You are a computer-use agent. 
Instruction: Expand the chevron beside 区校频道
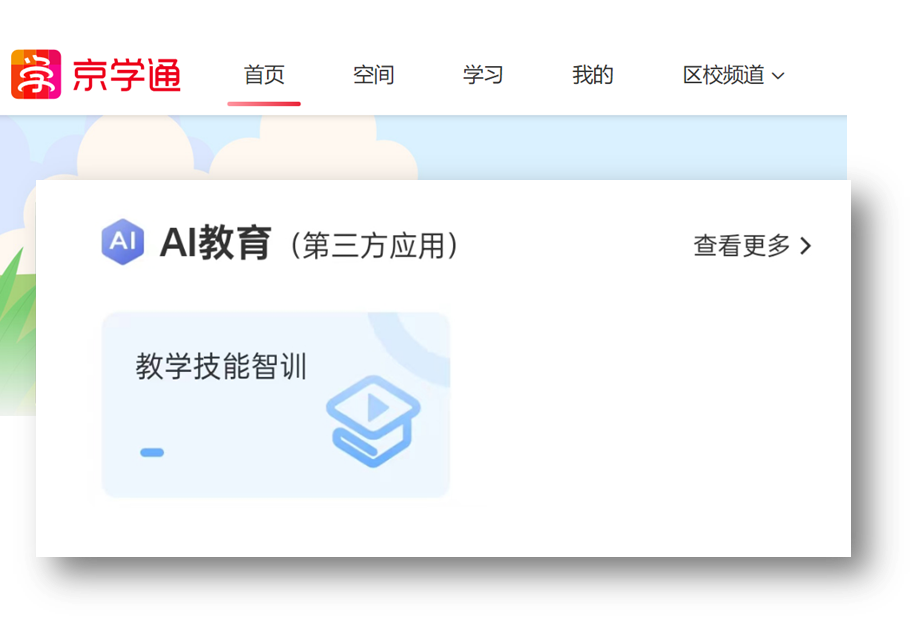(x=778, y=76)
